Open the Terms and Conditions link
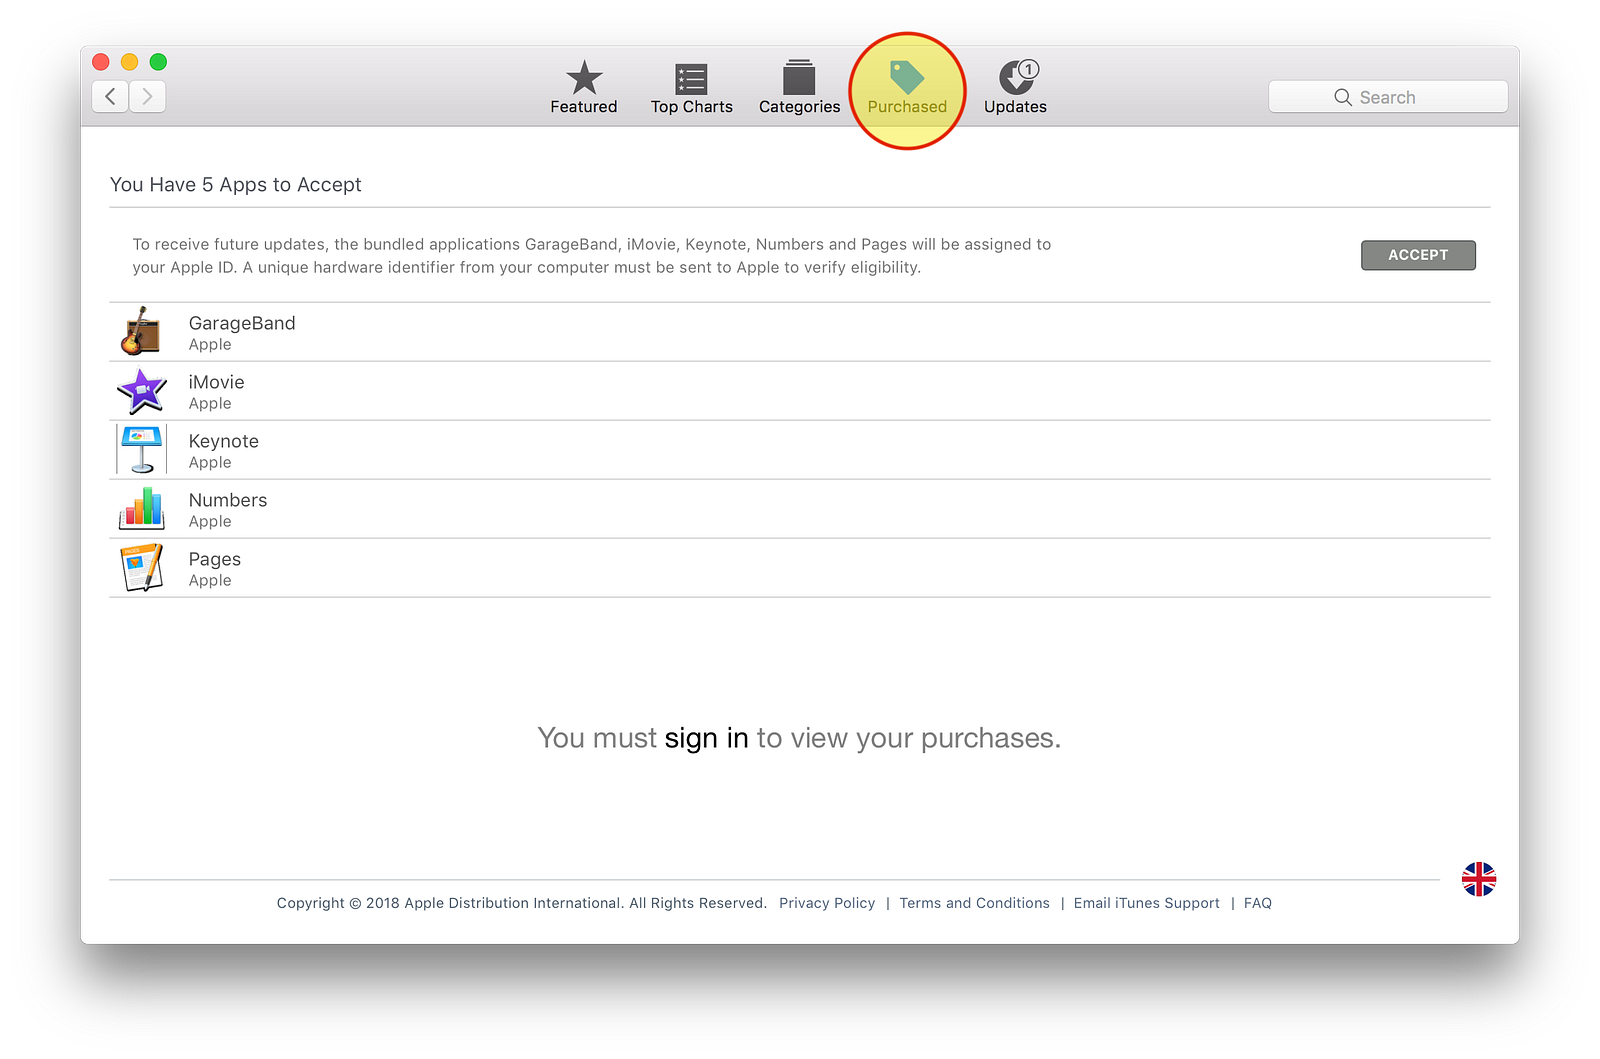Image resolution: width=1600 pixels, height=1059 pixels. pos(975,903)
